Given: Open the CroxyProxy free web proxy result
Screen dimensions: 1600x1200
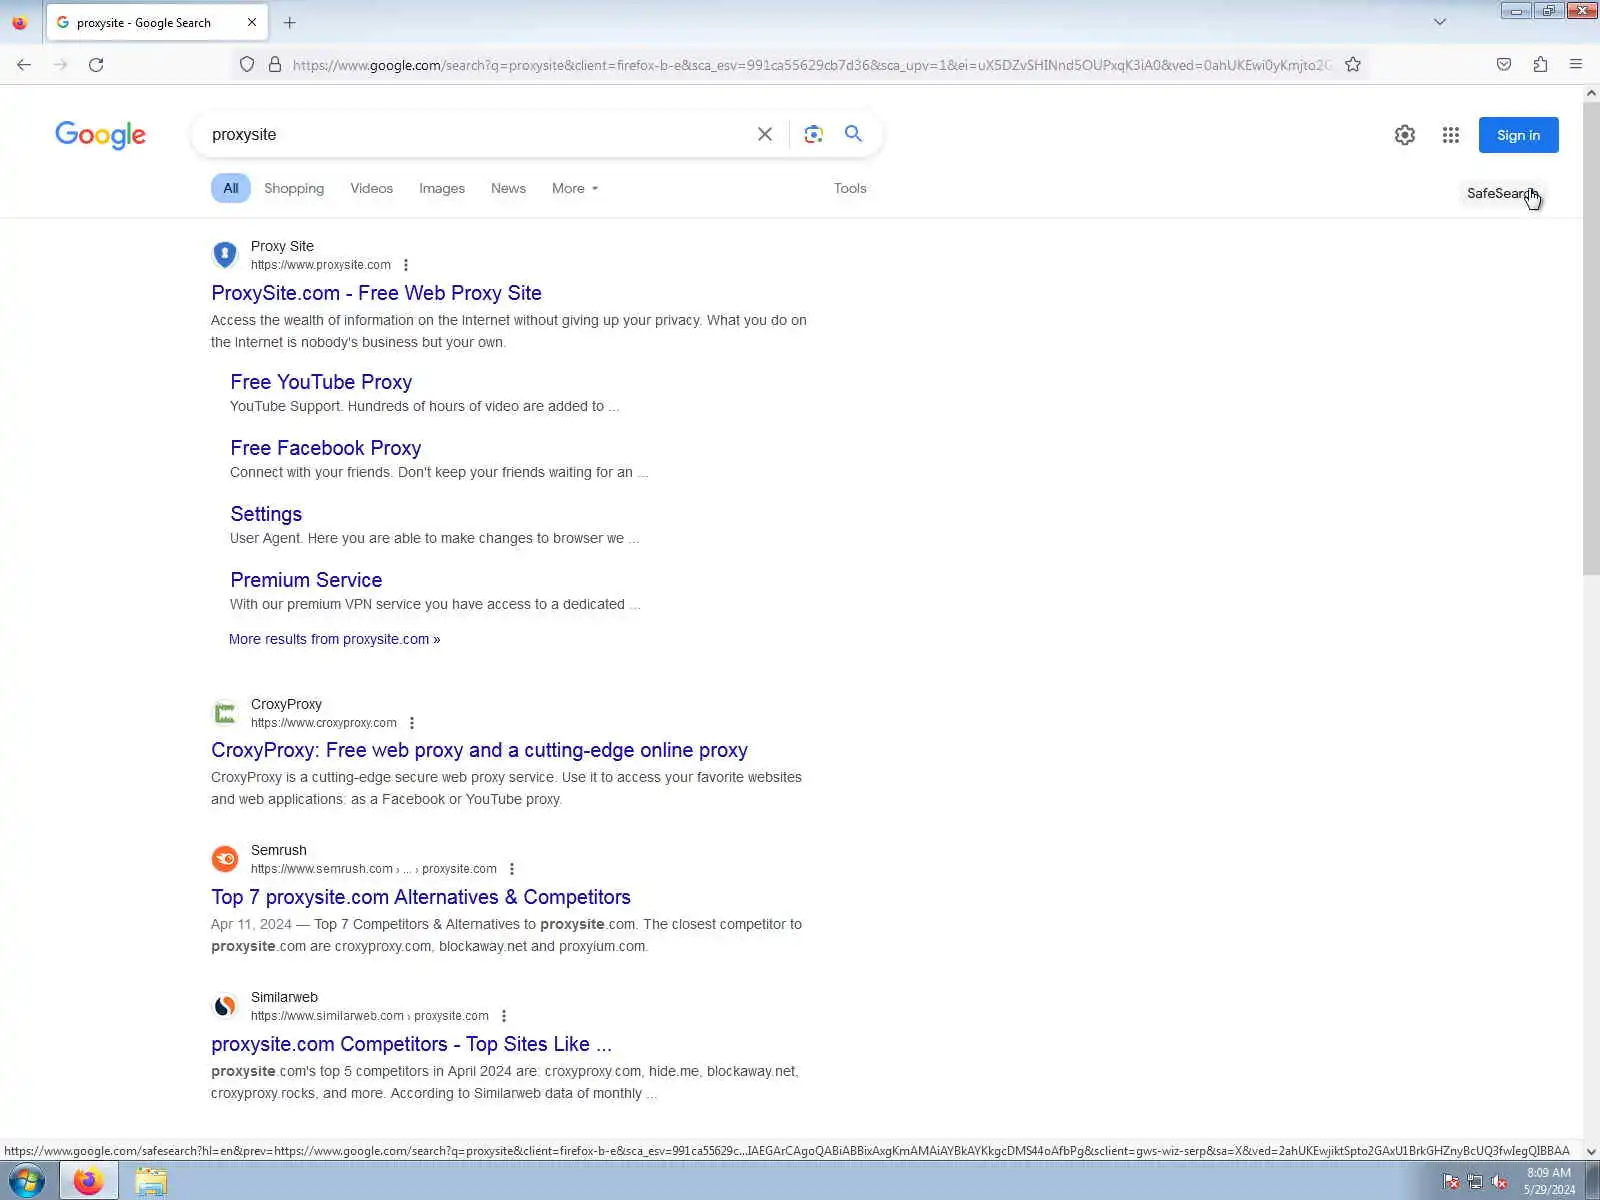Looking at the screenshot, I should (479, 750).
